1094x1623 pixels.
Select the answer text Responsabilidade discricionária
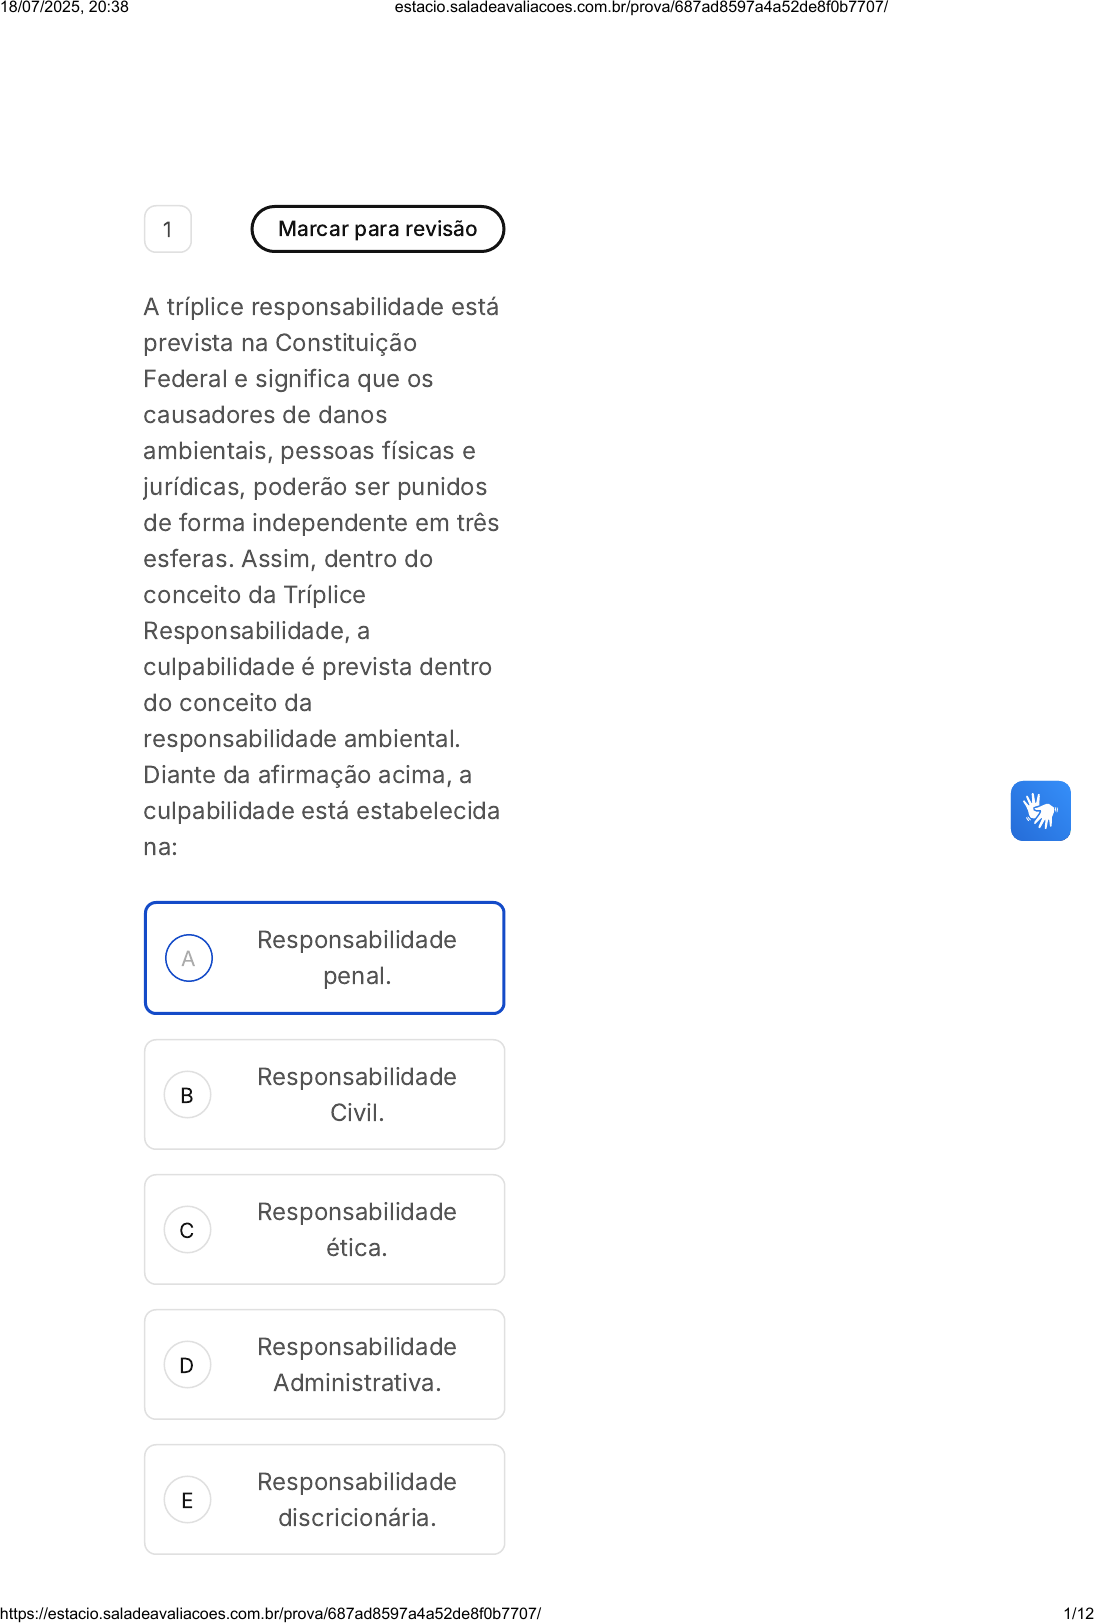(x=356, y=1500)
